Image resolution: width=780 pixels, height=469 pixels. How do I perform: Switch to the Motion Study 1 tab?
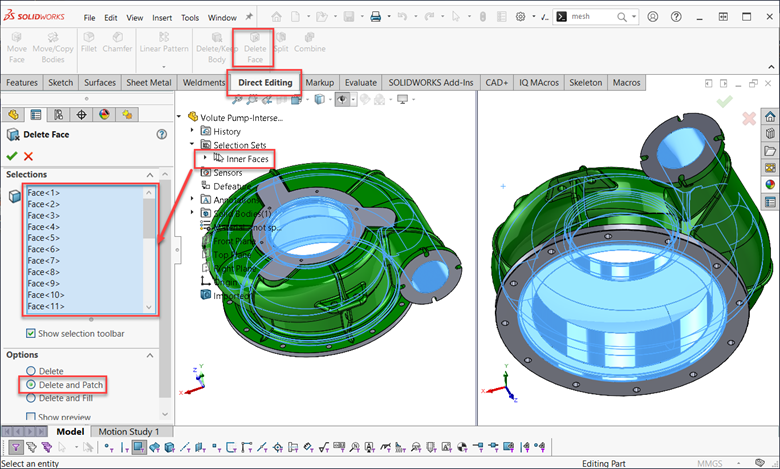point(129,432)
